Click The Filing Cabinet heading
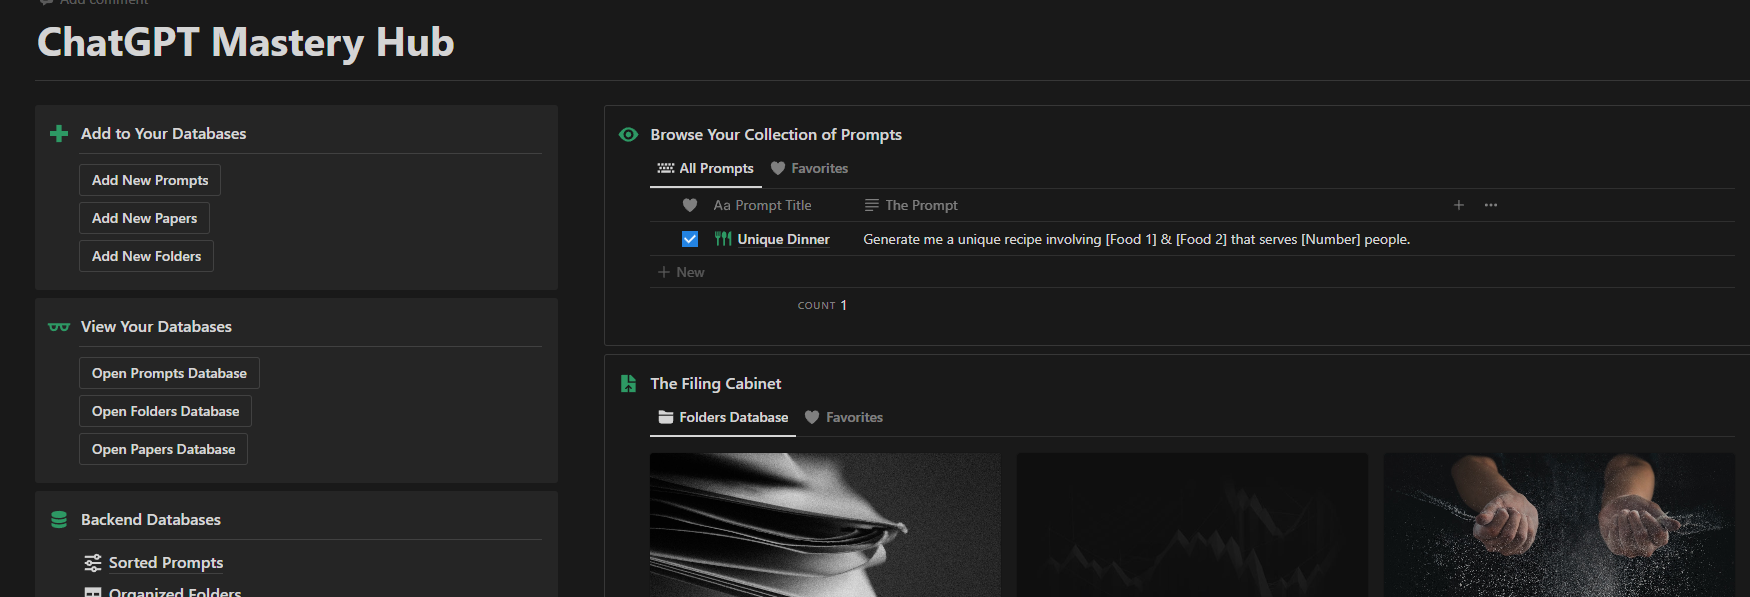Screen dimensions: 1750x597 (x=716, y=384)
